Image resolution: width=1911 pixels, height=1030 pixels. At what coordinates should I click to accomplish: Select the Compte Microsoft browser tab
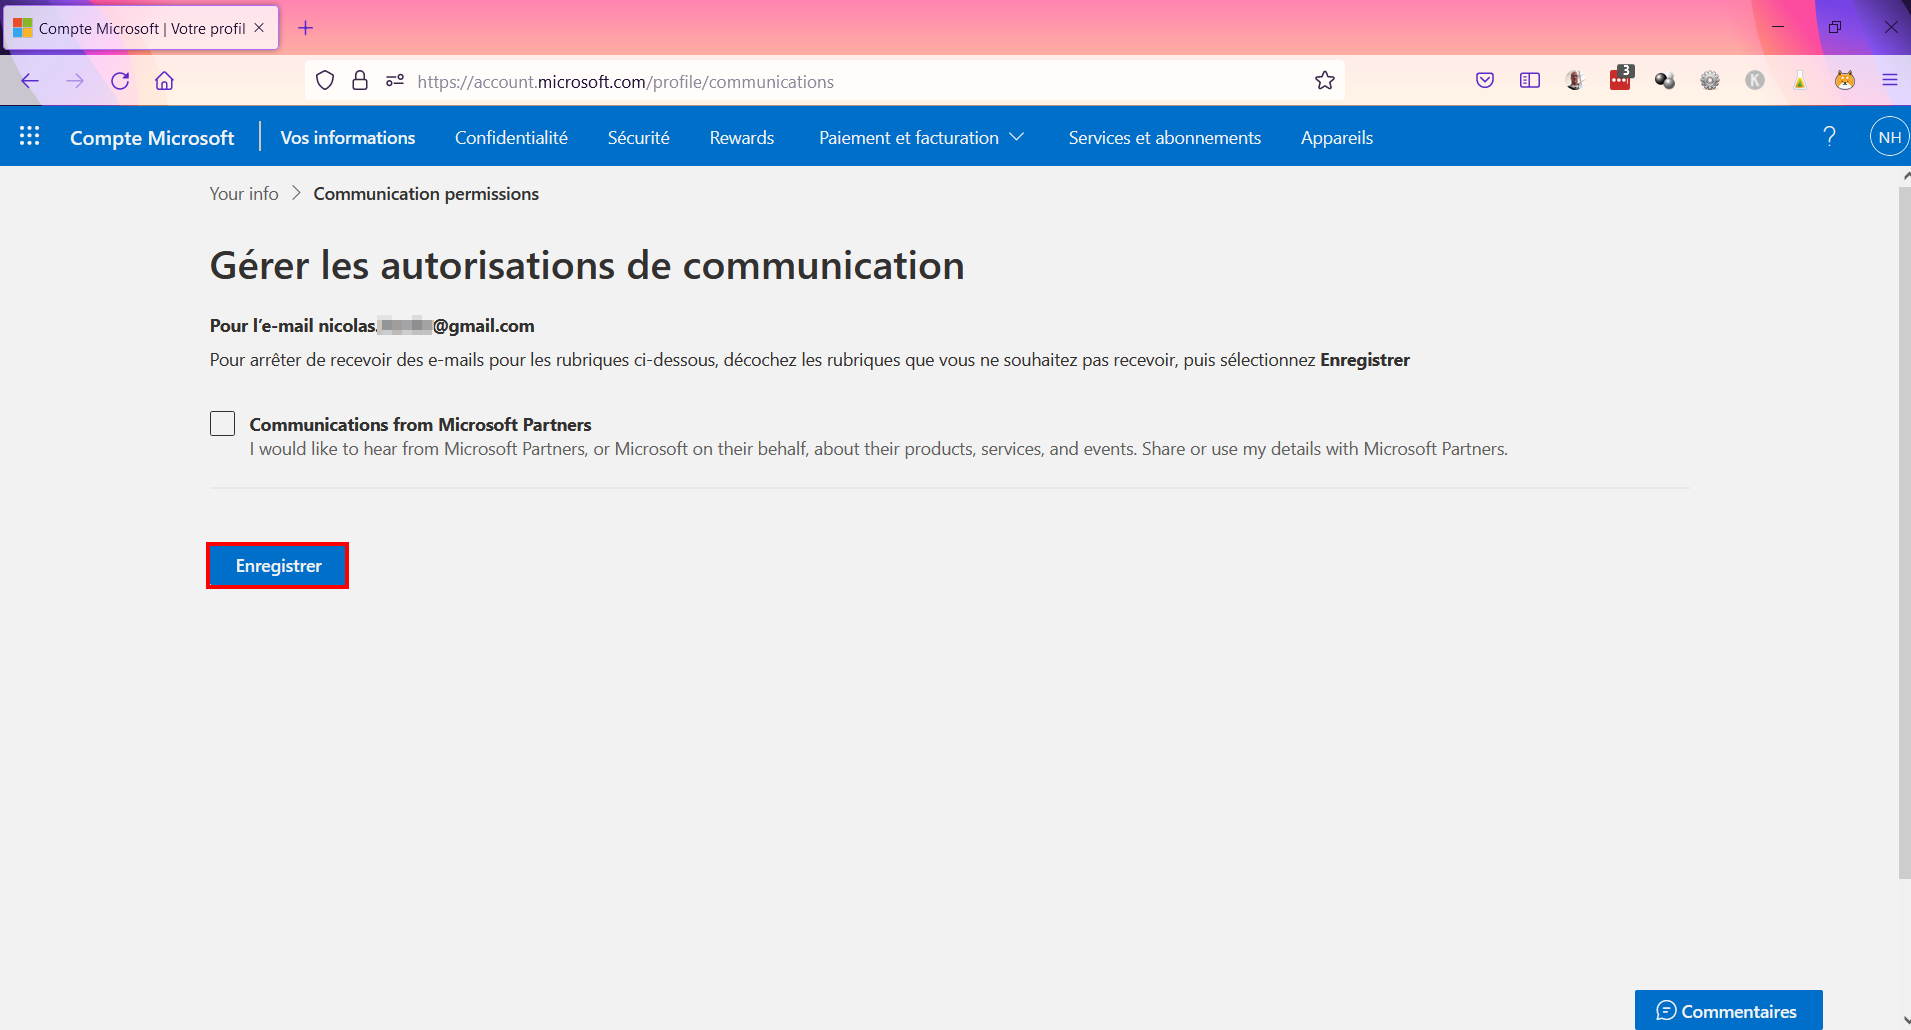[x=141, y=28]
